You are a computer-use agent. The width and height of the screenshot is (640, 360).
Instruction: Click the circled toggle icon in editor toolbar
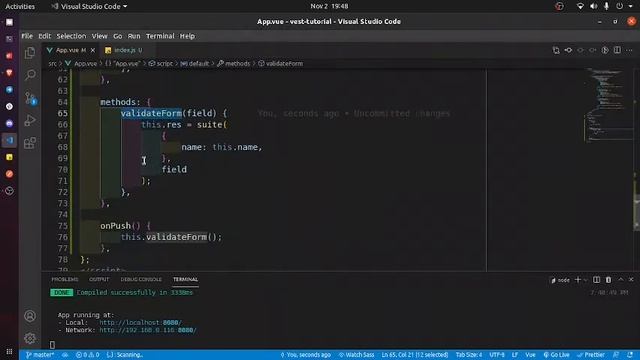pyautogui.click(x=605, y=50)
